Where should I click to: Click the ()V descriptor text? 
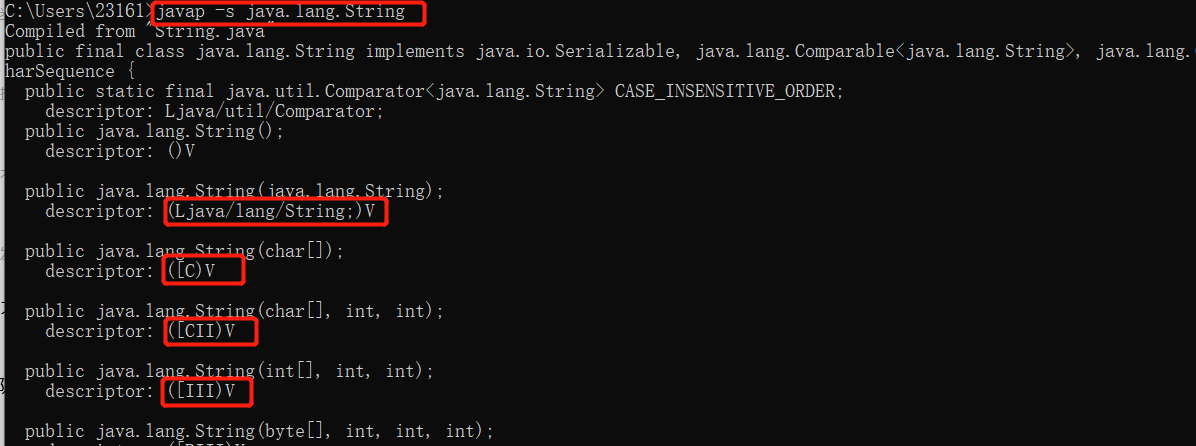(x=181, y=151)
